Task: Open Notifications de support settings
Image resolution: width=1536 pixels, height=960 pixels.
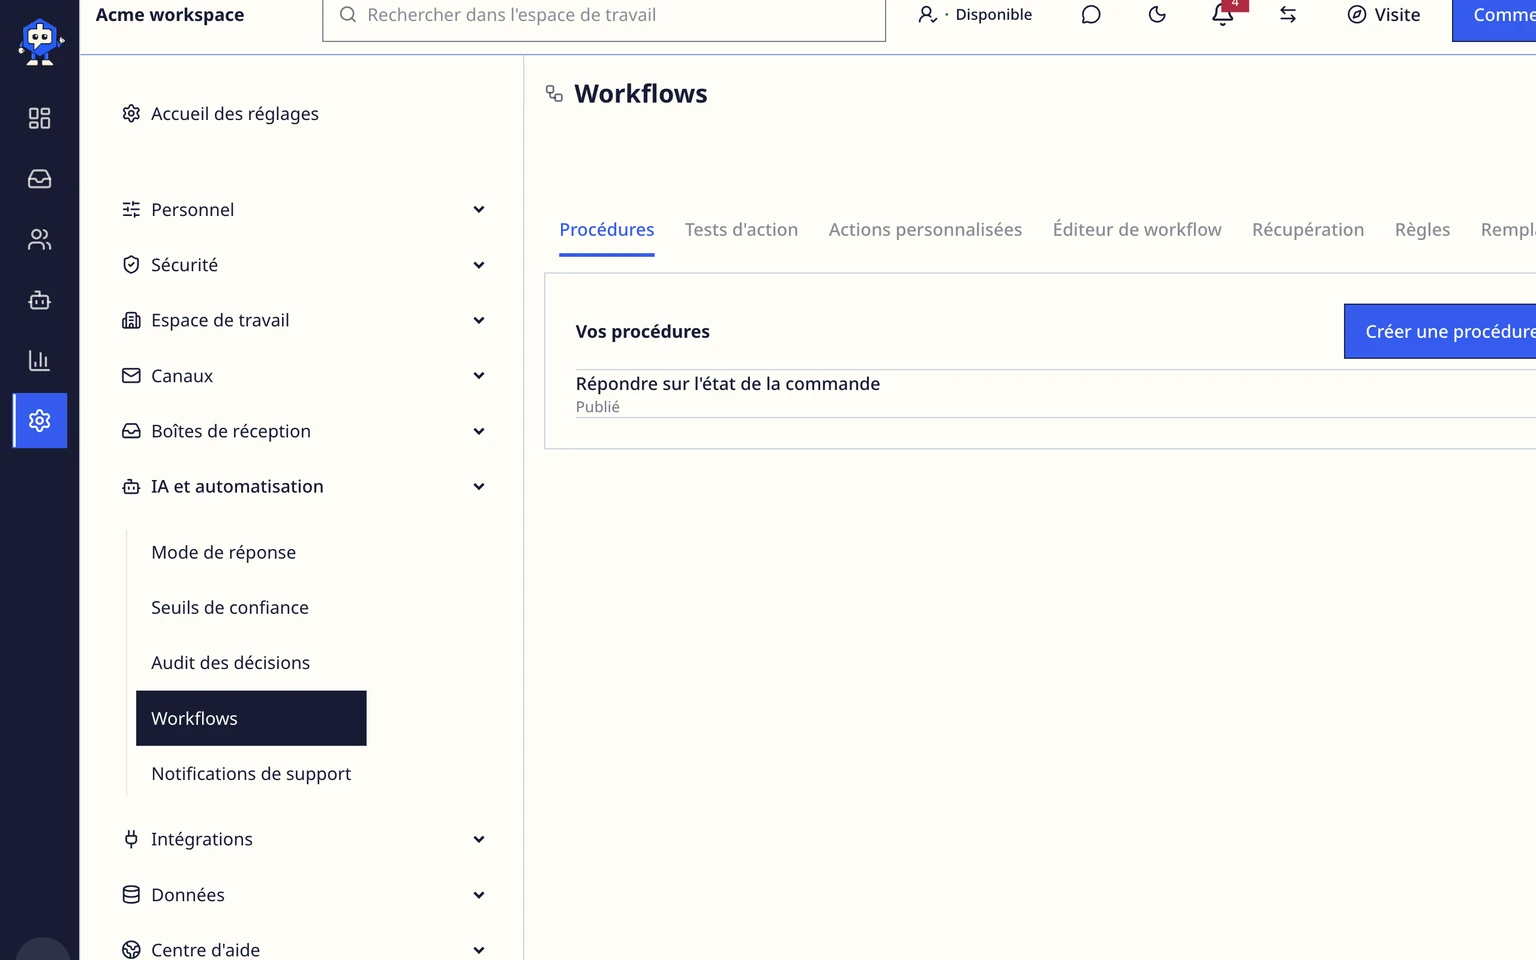Action: pos(251,774)
